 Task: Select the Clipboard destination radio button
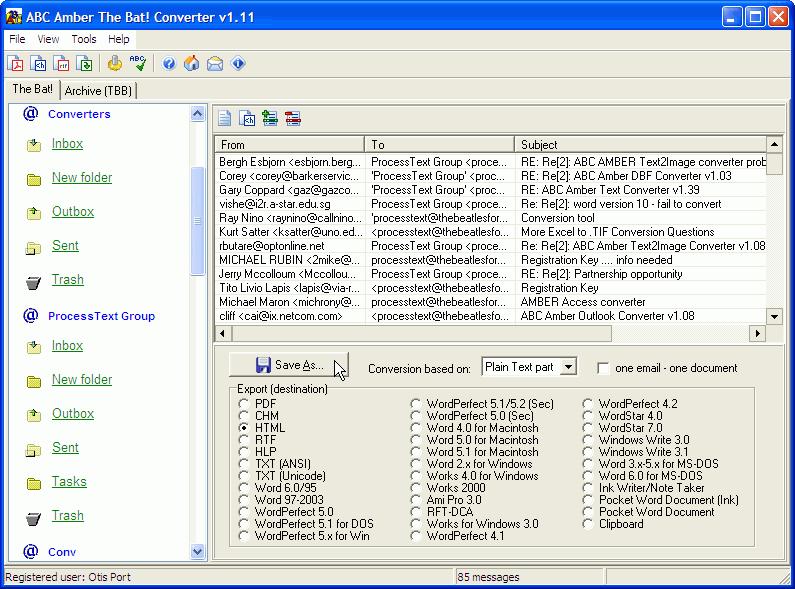coord(587,524)
